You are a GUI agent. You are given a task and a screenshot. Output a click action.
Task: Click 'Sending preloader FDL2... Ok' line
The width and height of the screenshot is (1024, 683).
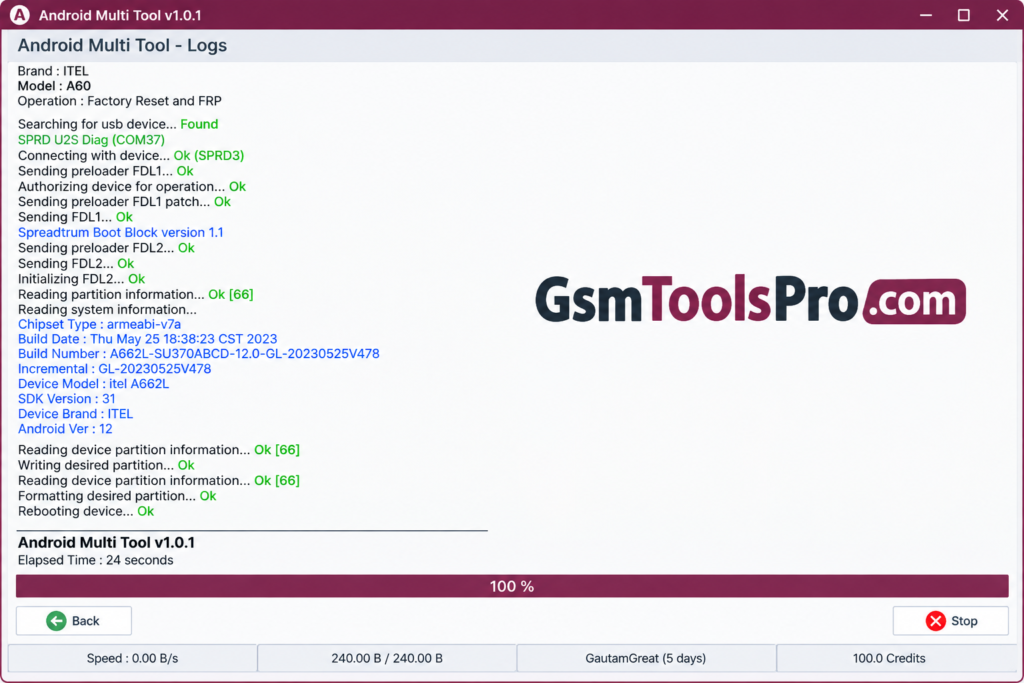click(x=106, y=248)
